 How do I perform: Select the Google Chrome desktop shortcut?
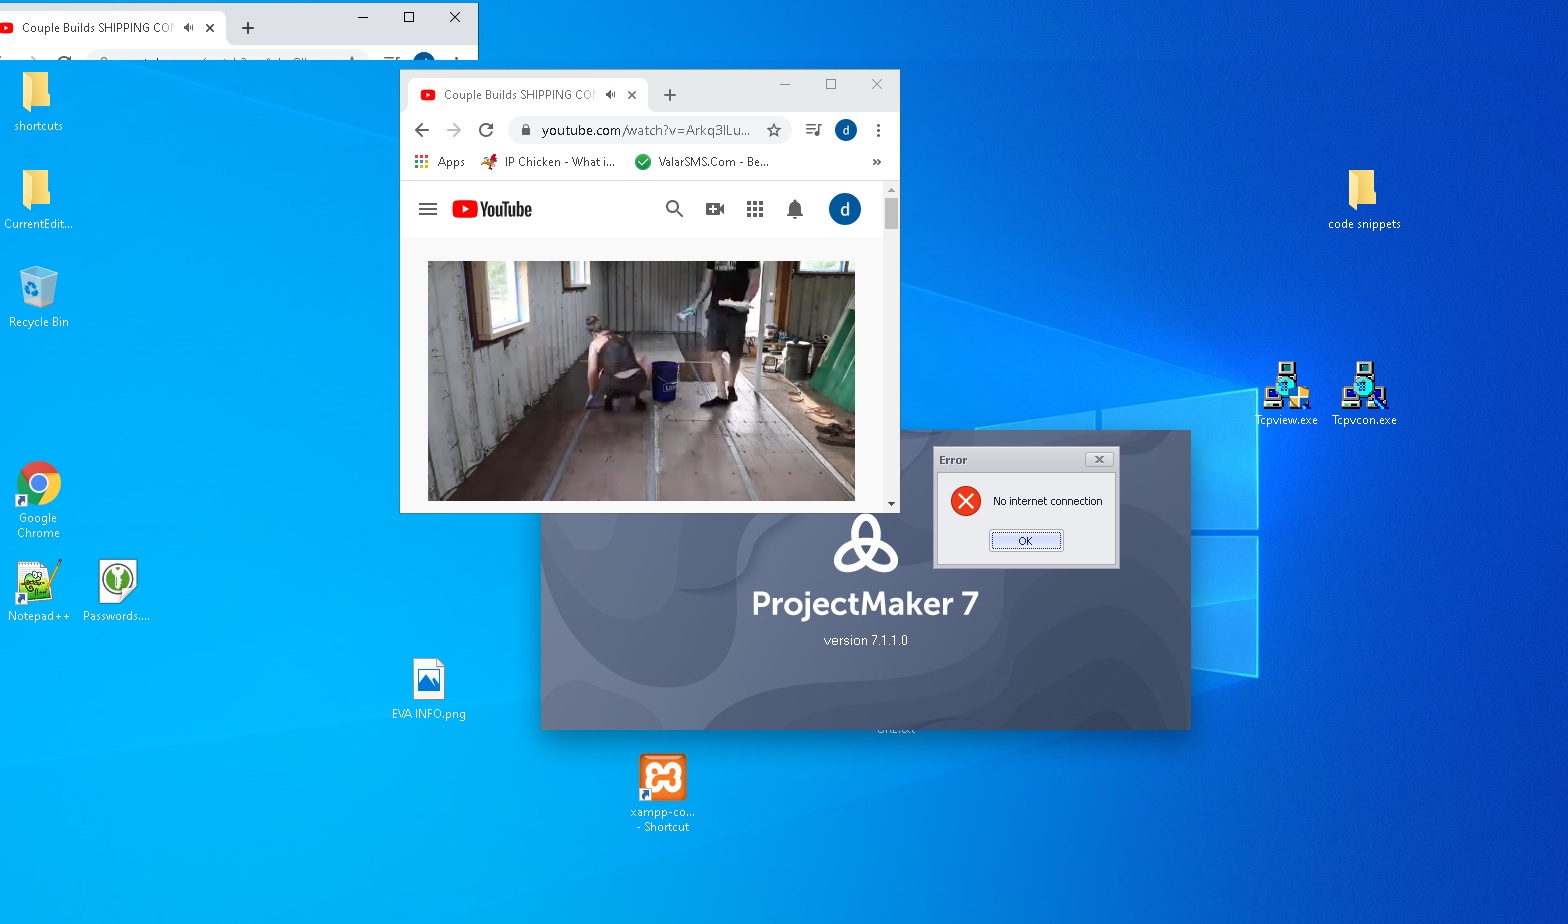pyautogui.click(x=38, y=500)
